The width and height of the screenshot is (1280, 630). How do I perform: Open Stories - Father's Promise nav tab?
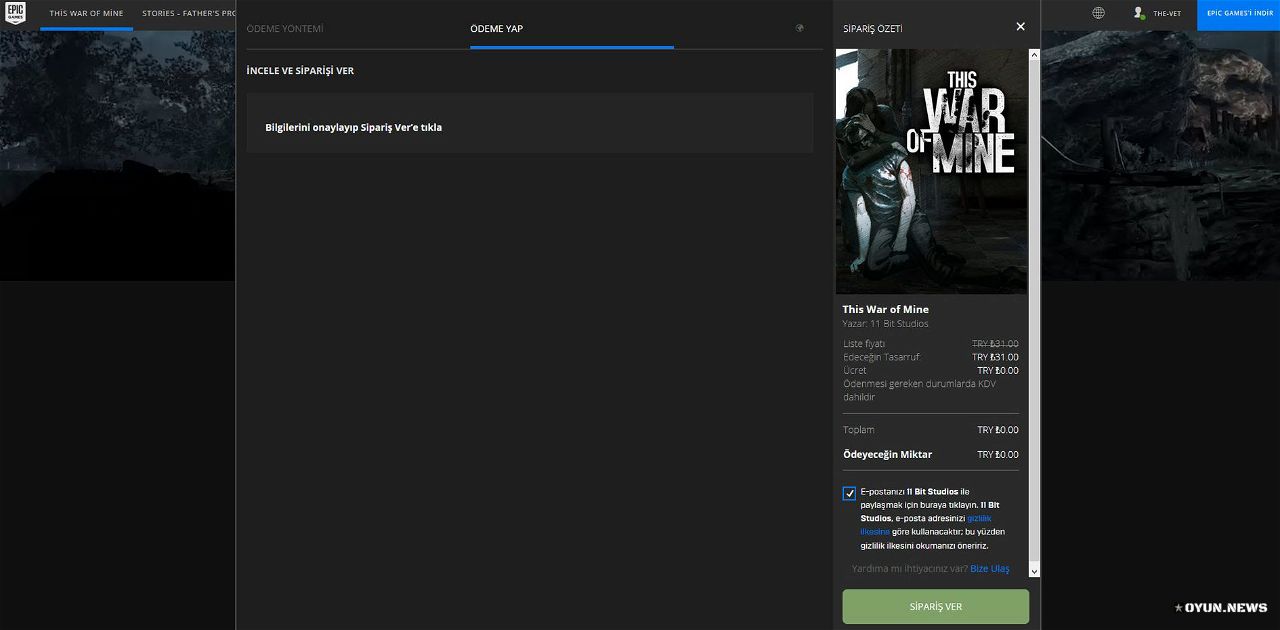(189, 14)
